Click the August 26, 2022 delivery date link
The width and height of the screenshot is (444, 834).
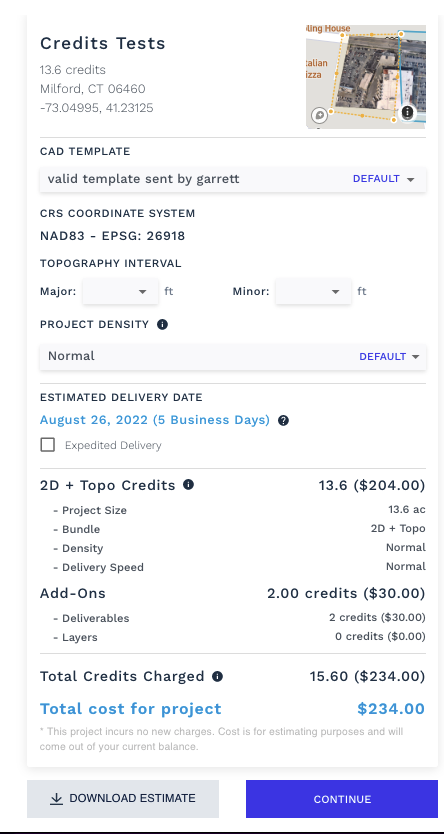155,420
